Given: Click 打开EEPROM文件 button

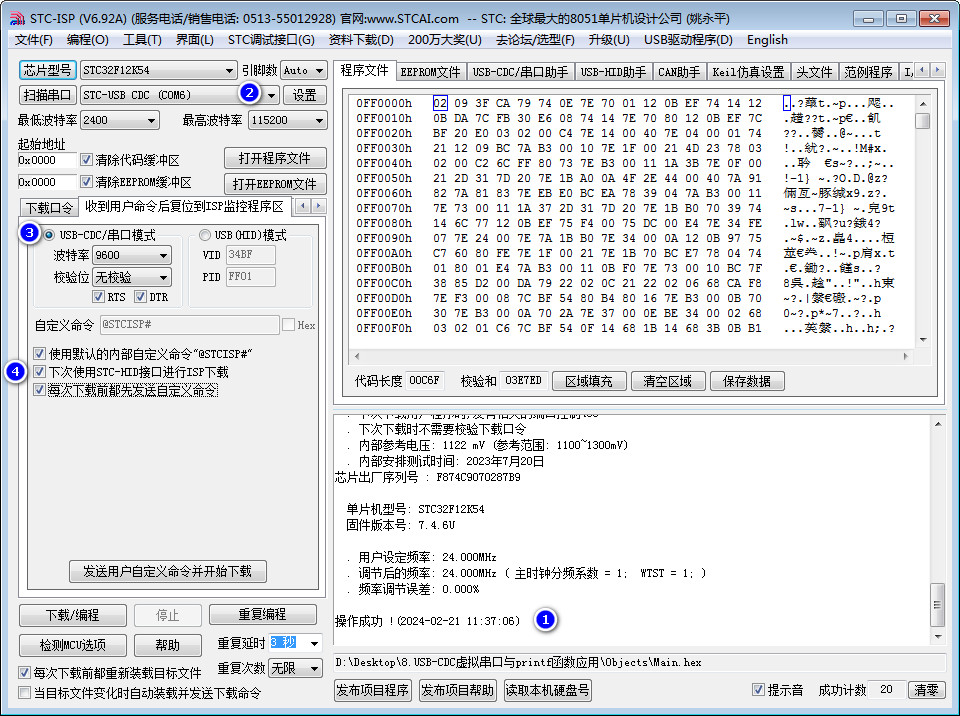Looking at the screenshot, I should pyautogui.click(x=275, y=184).
